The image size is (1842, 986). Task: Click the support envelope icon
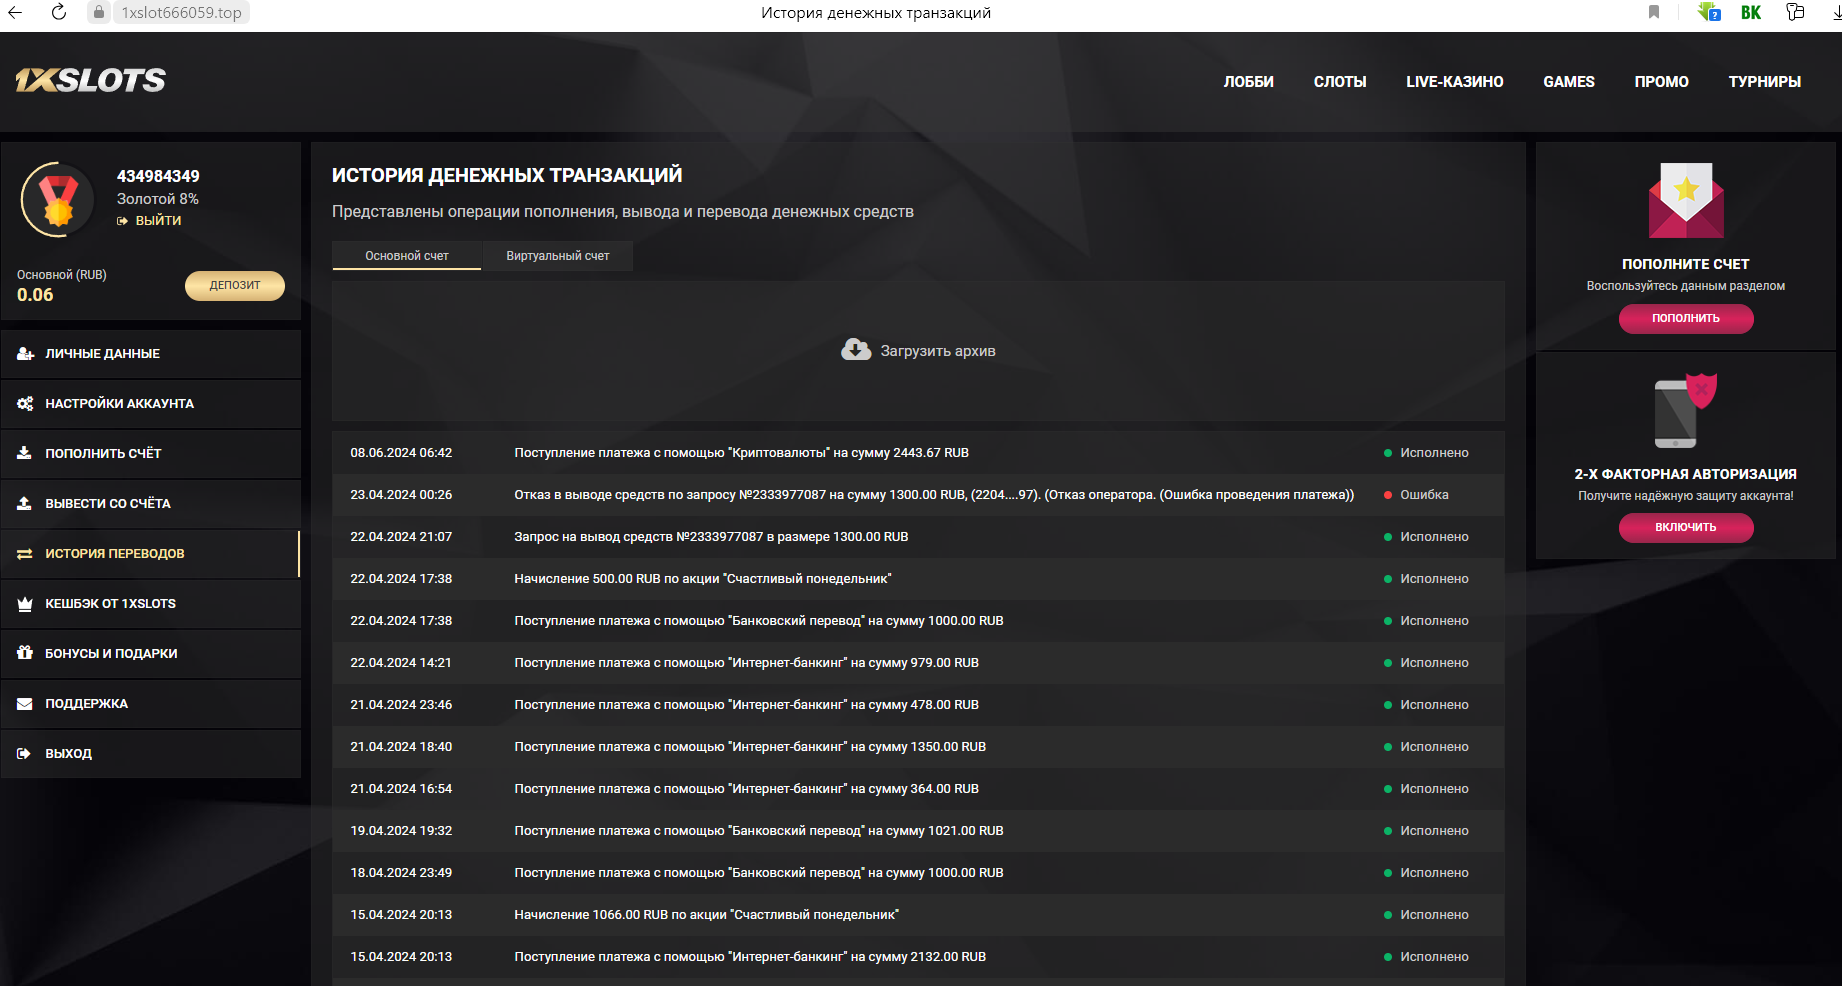[x=25, y=704]
